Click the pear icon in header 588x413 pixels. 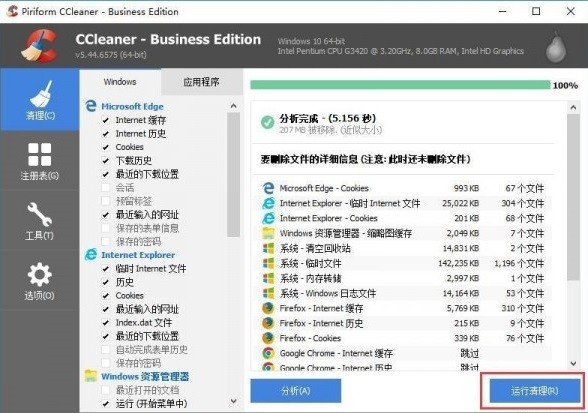[556, 48]
